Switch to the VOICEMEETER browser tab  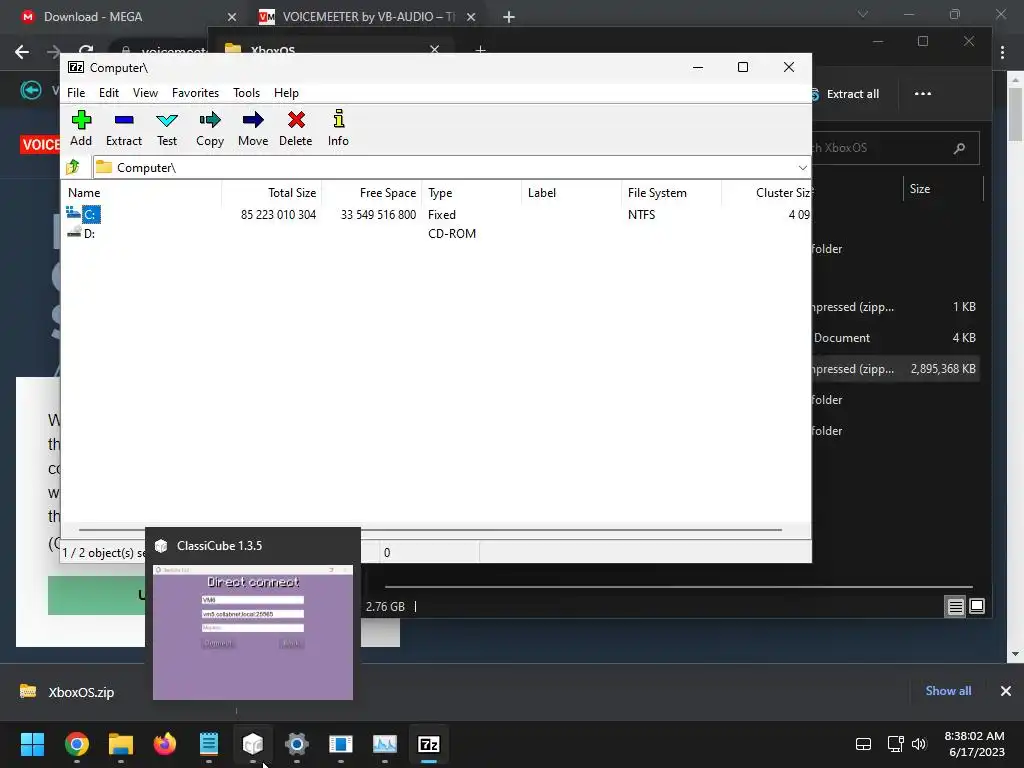pyautogui.click(x=367, y=17)
